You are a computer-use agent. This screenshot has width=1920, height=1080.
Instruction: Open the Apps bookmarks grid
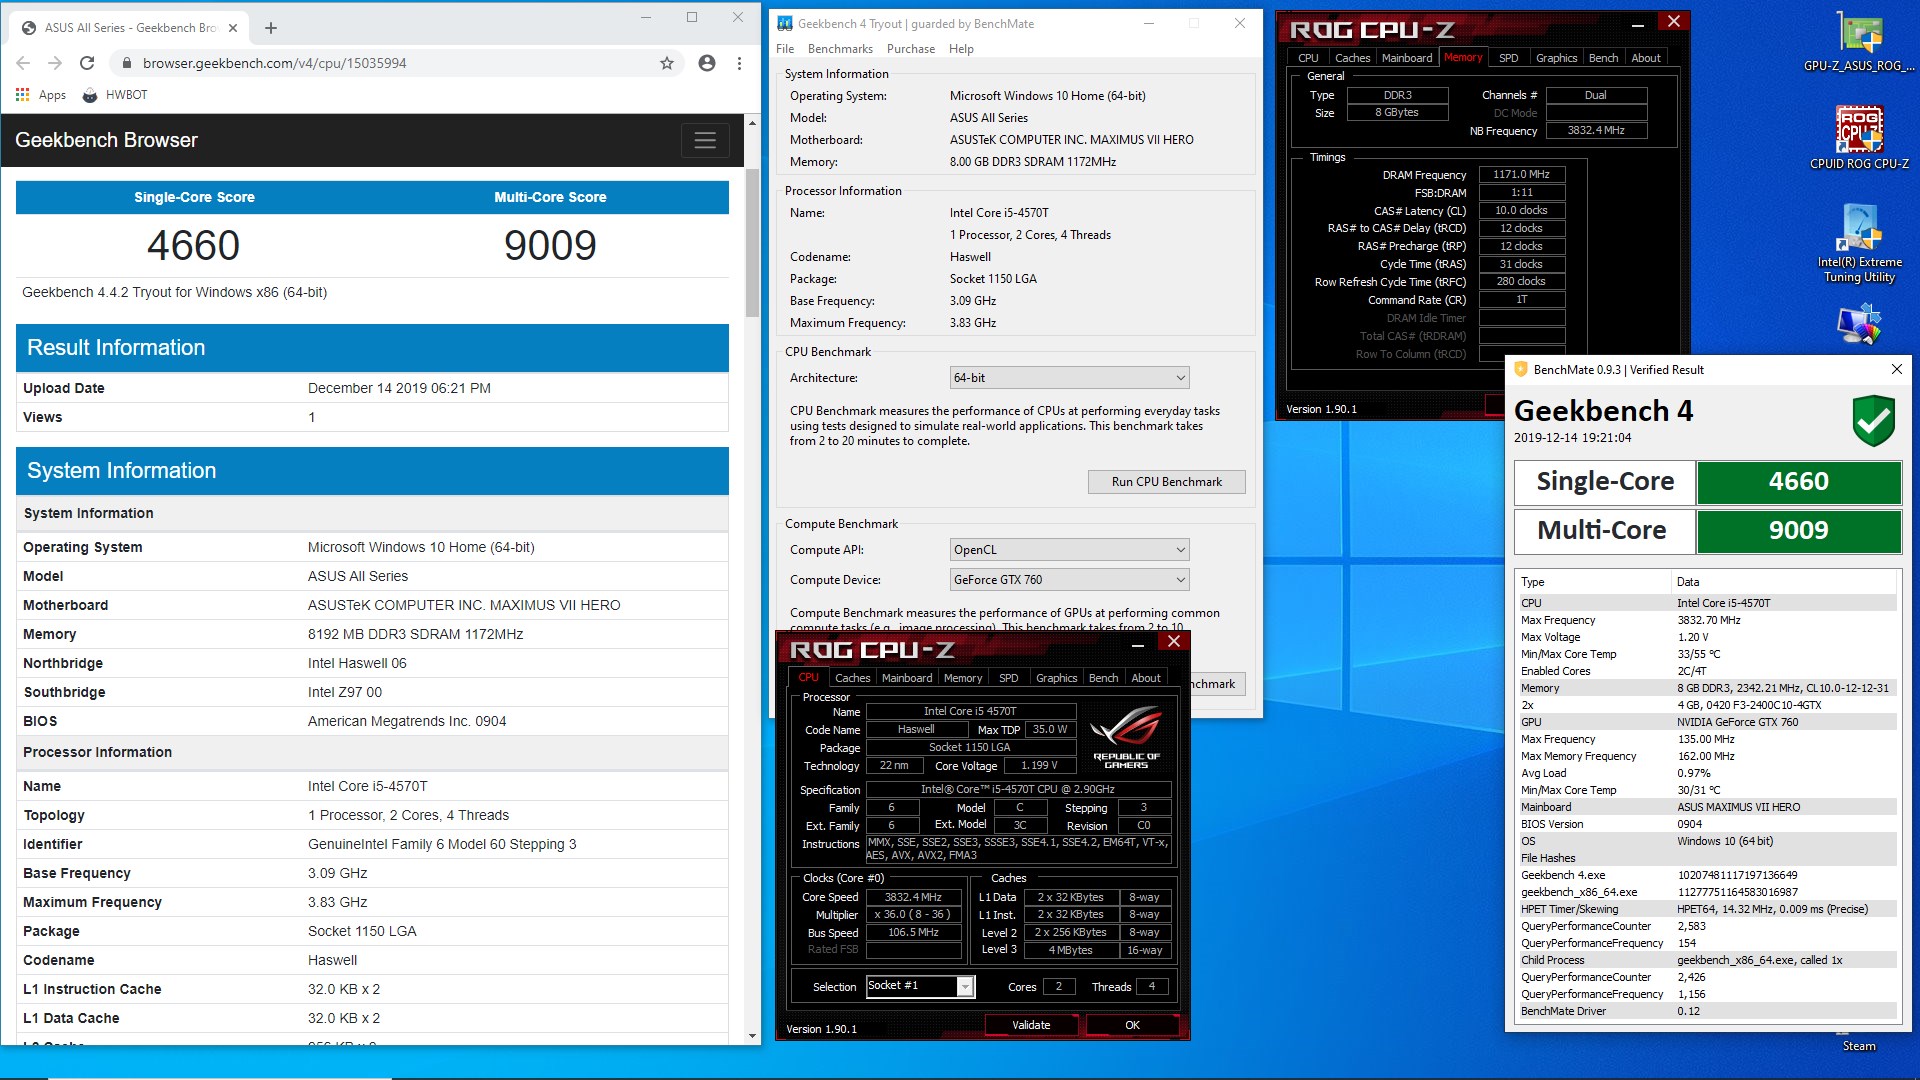click(x=40, y=95)
